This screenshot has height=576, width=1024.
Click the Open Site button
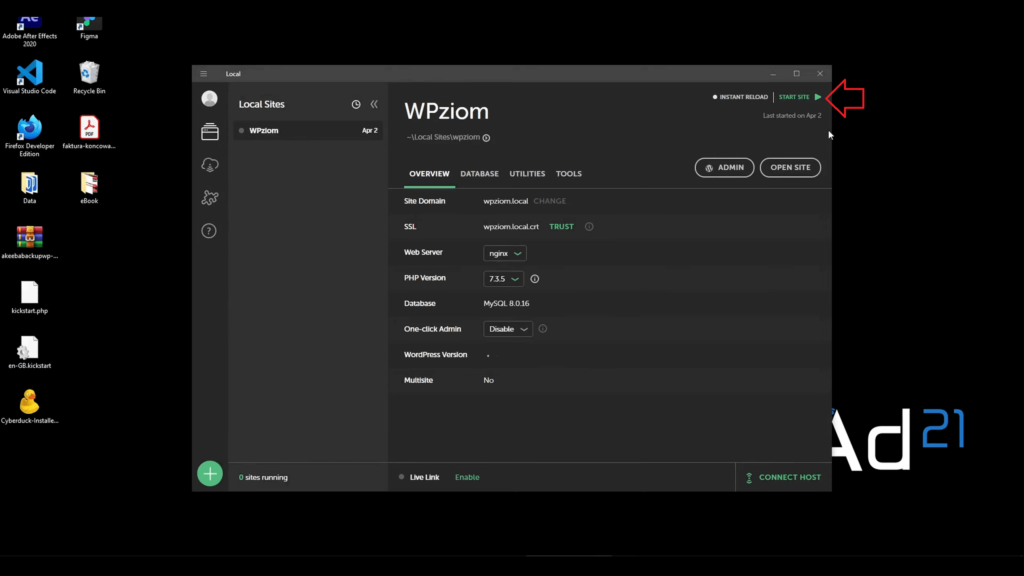(x=790, y=168)
